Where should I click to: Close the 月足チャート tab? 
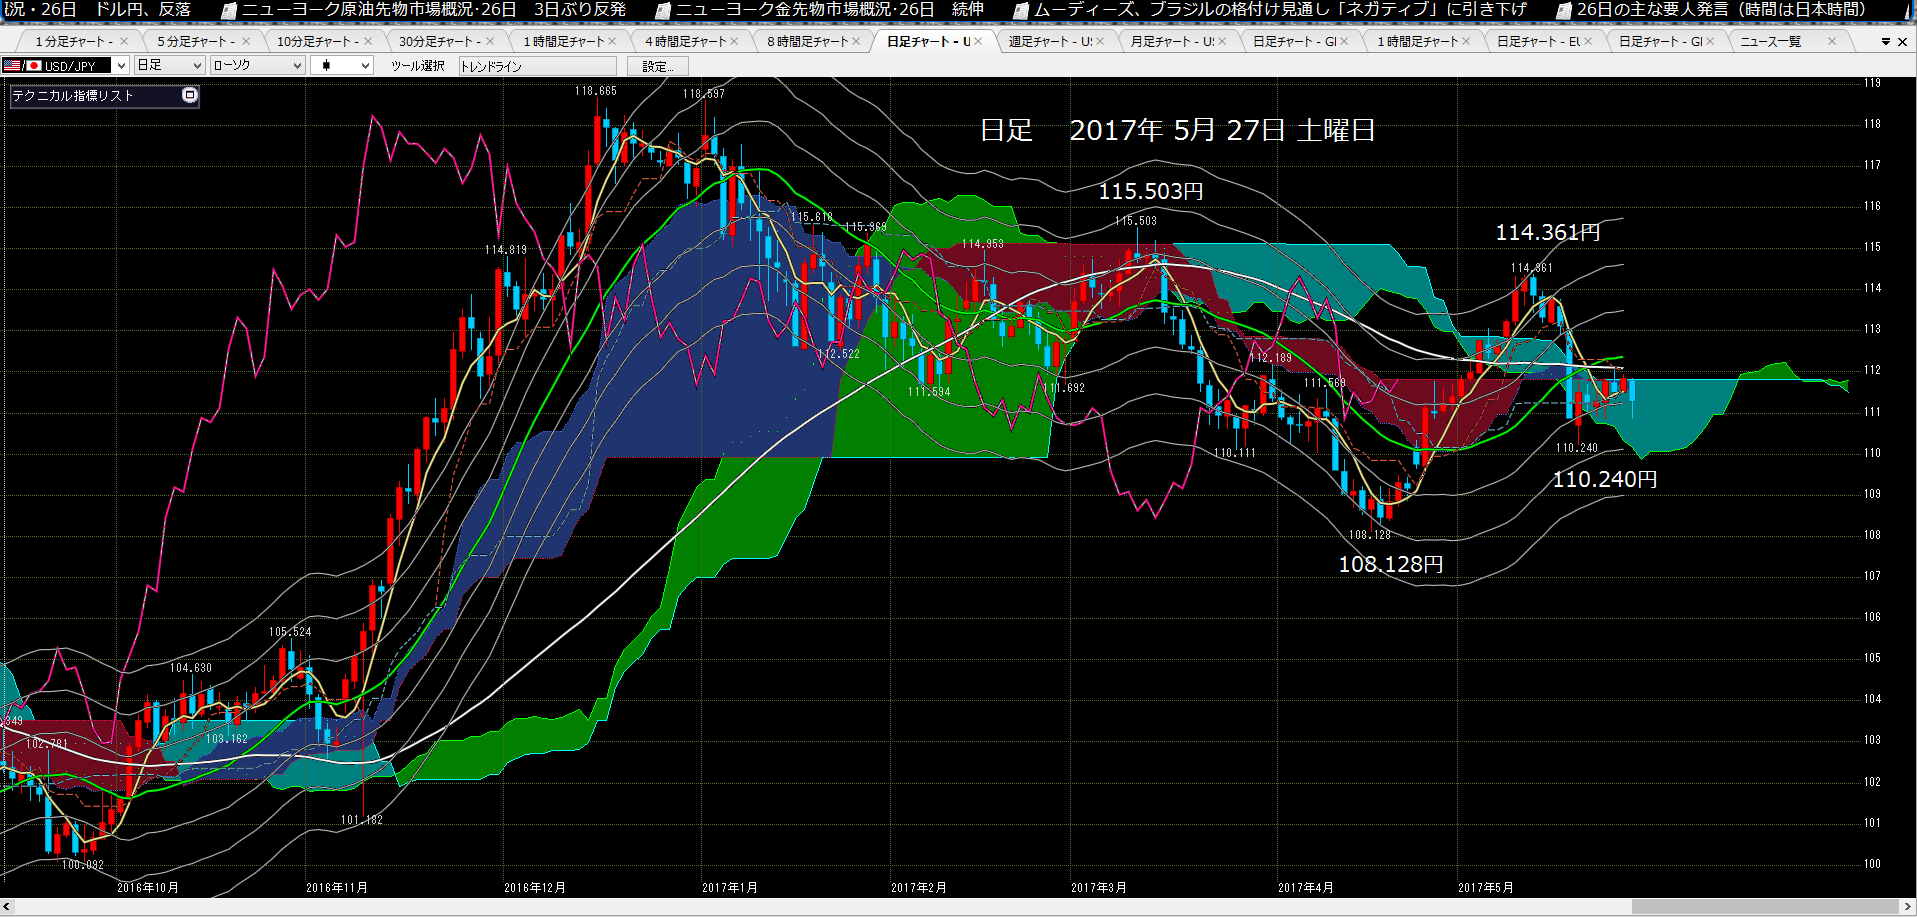click(1222, 41)
